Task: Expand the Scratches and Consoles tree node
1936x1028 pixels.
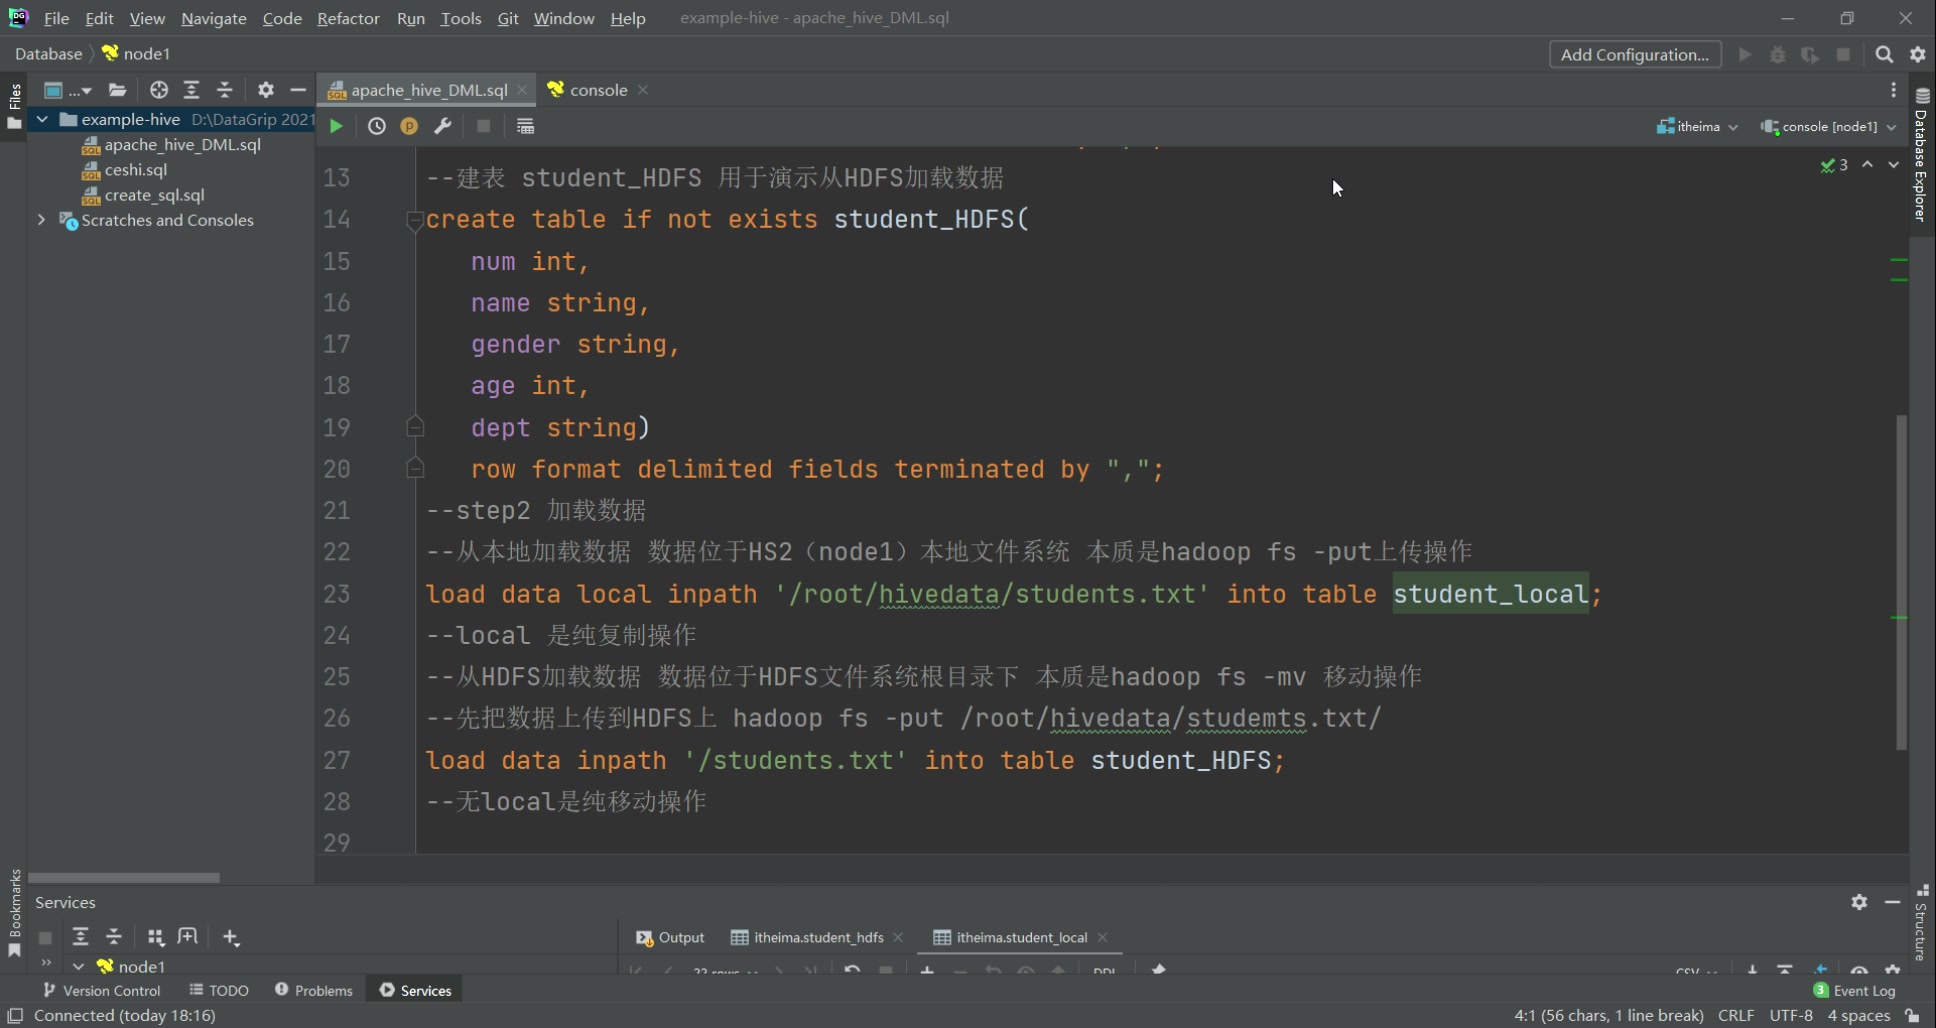Action: coord(41,220)
